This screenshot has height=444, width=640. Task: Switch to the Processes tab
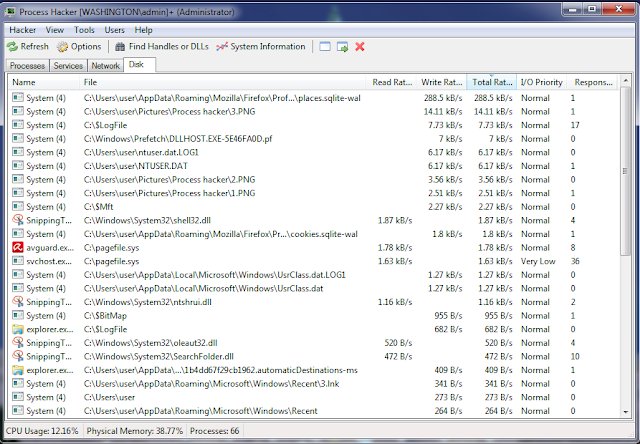(x=27, y=66)
